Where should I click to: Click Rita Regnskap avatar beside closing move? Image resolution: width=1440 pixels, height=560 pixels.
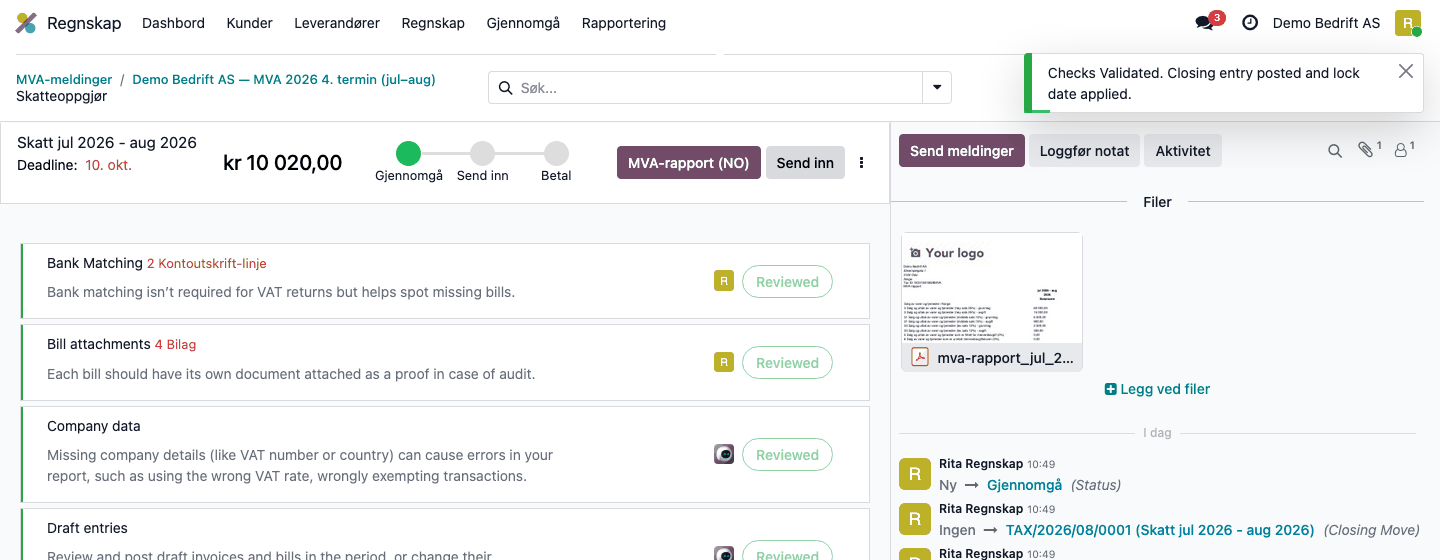click(x=915, y=519)
